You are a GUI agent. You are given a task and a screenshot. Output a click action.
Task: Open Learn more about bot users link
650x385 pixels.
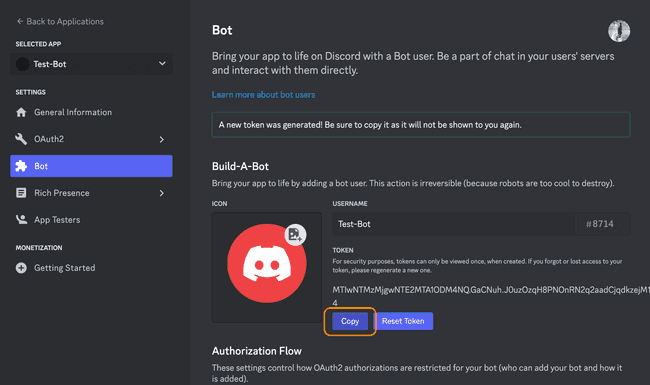(263, 95)
